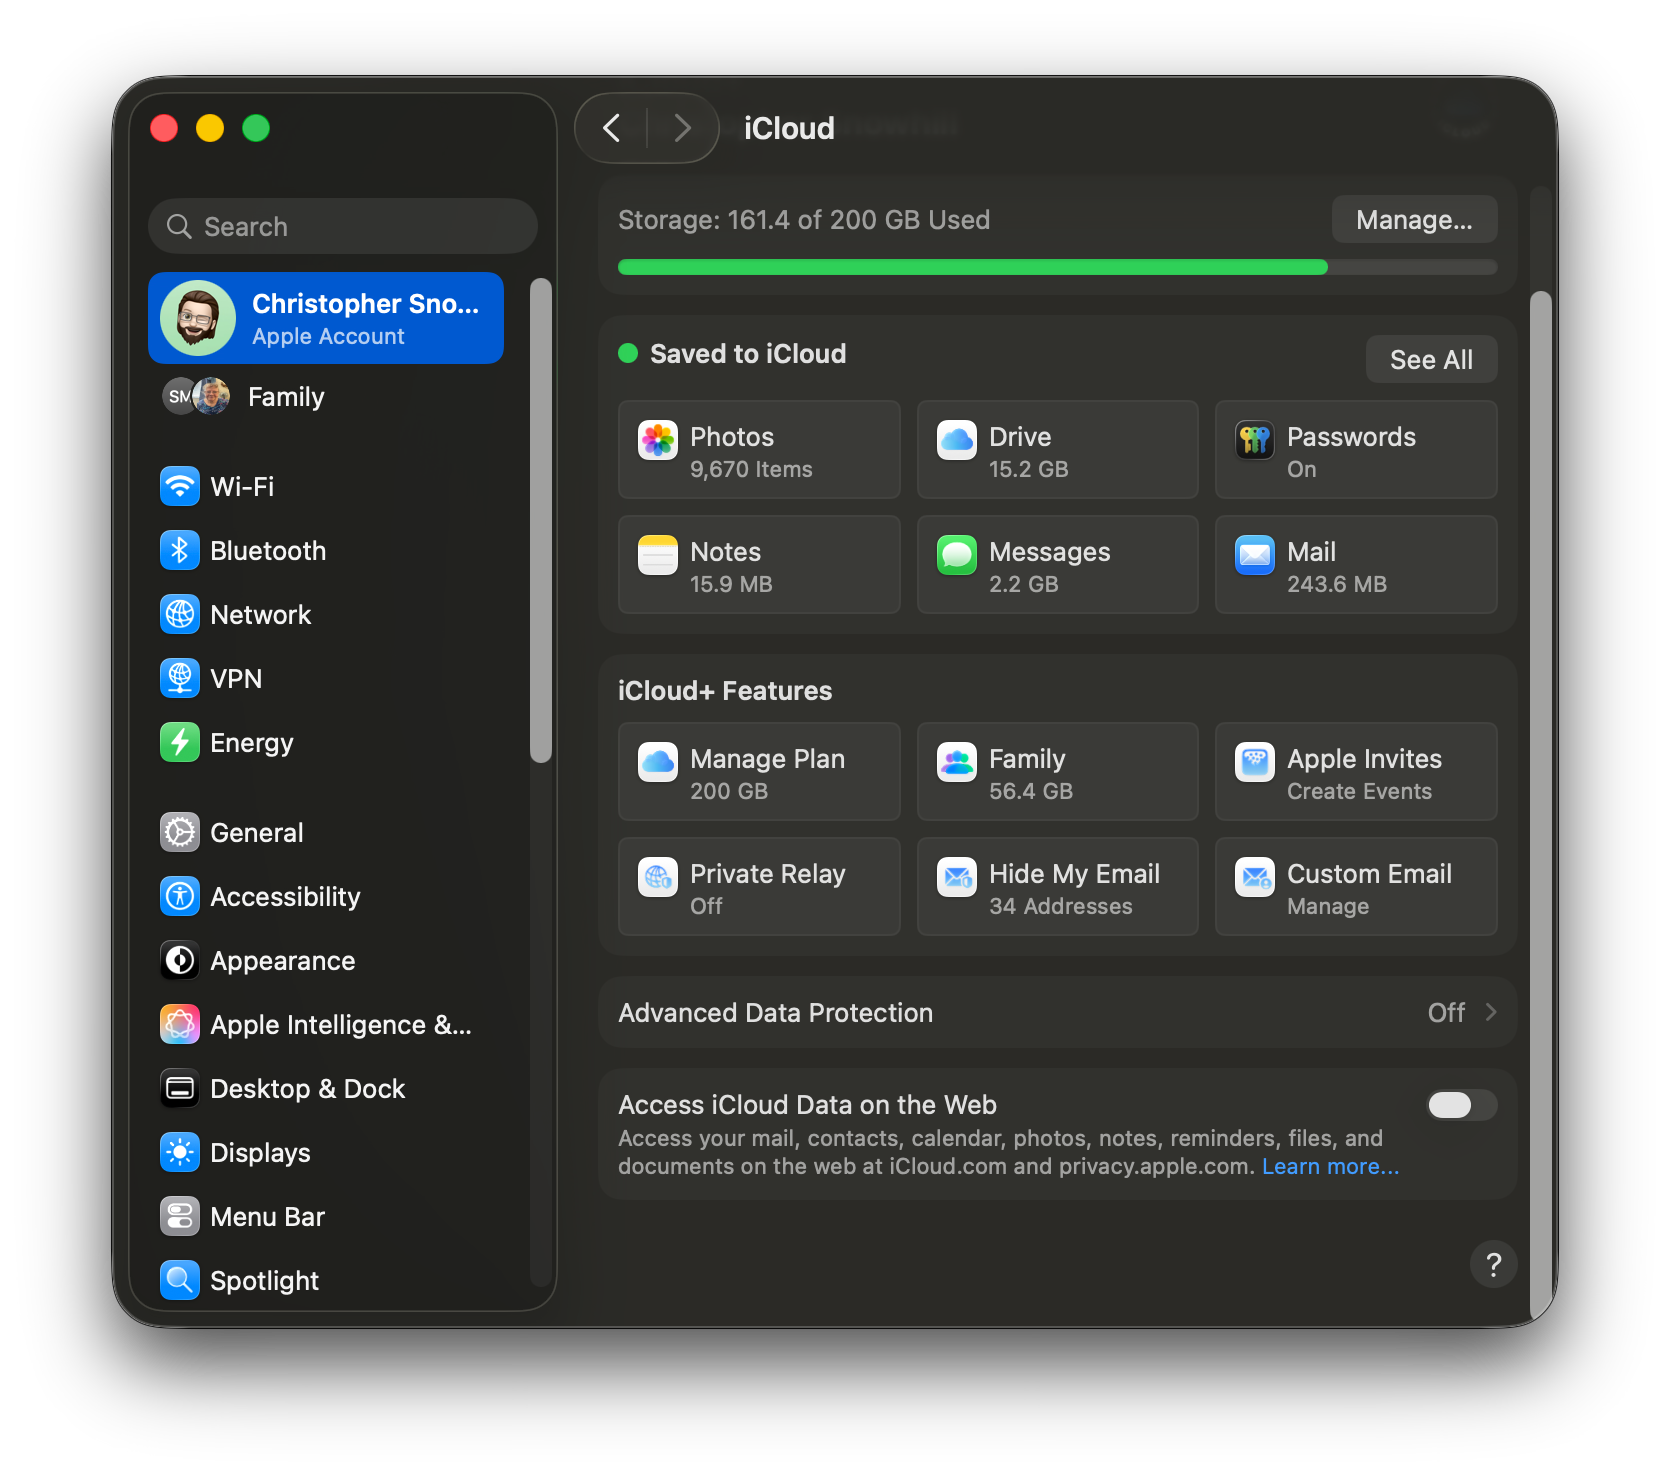Go forward using the right chevron
This screenshot has width=1670, height=1476.
683,128
